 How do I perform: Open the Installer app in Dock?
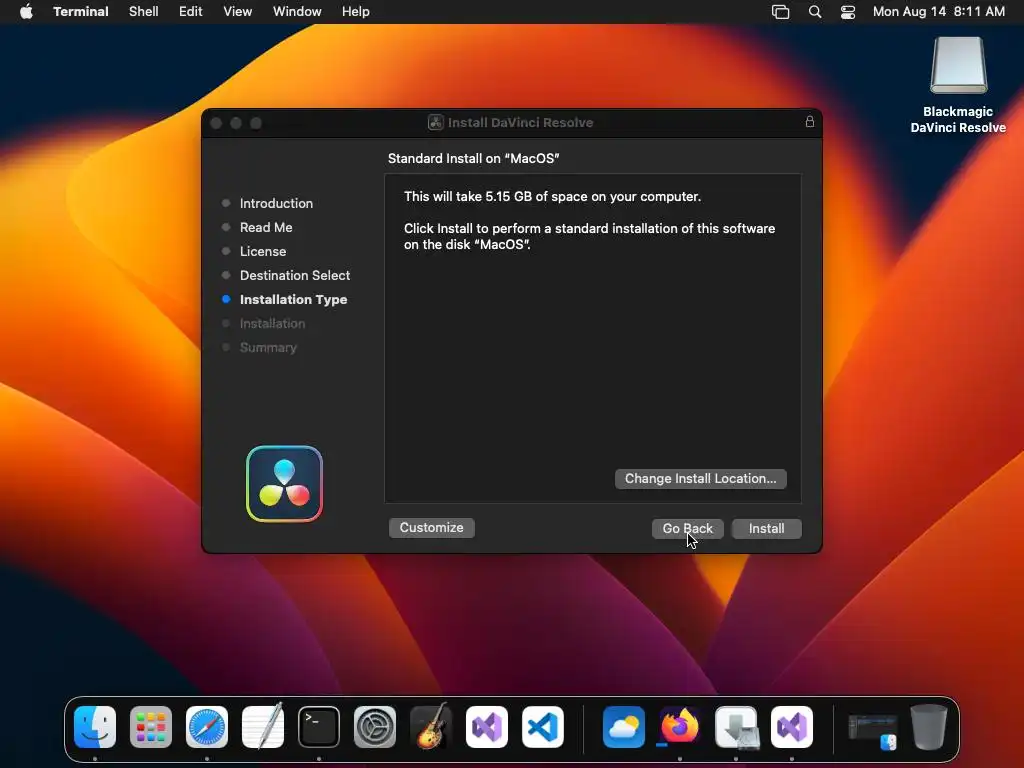tap(736, 727)
